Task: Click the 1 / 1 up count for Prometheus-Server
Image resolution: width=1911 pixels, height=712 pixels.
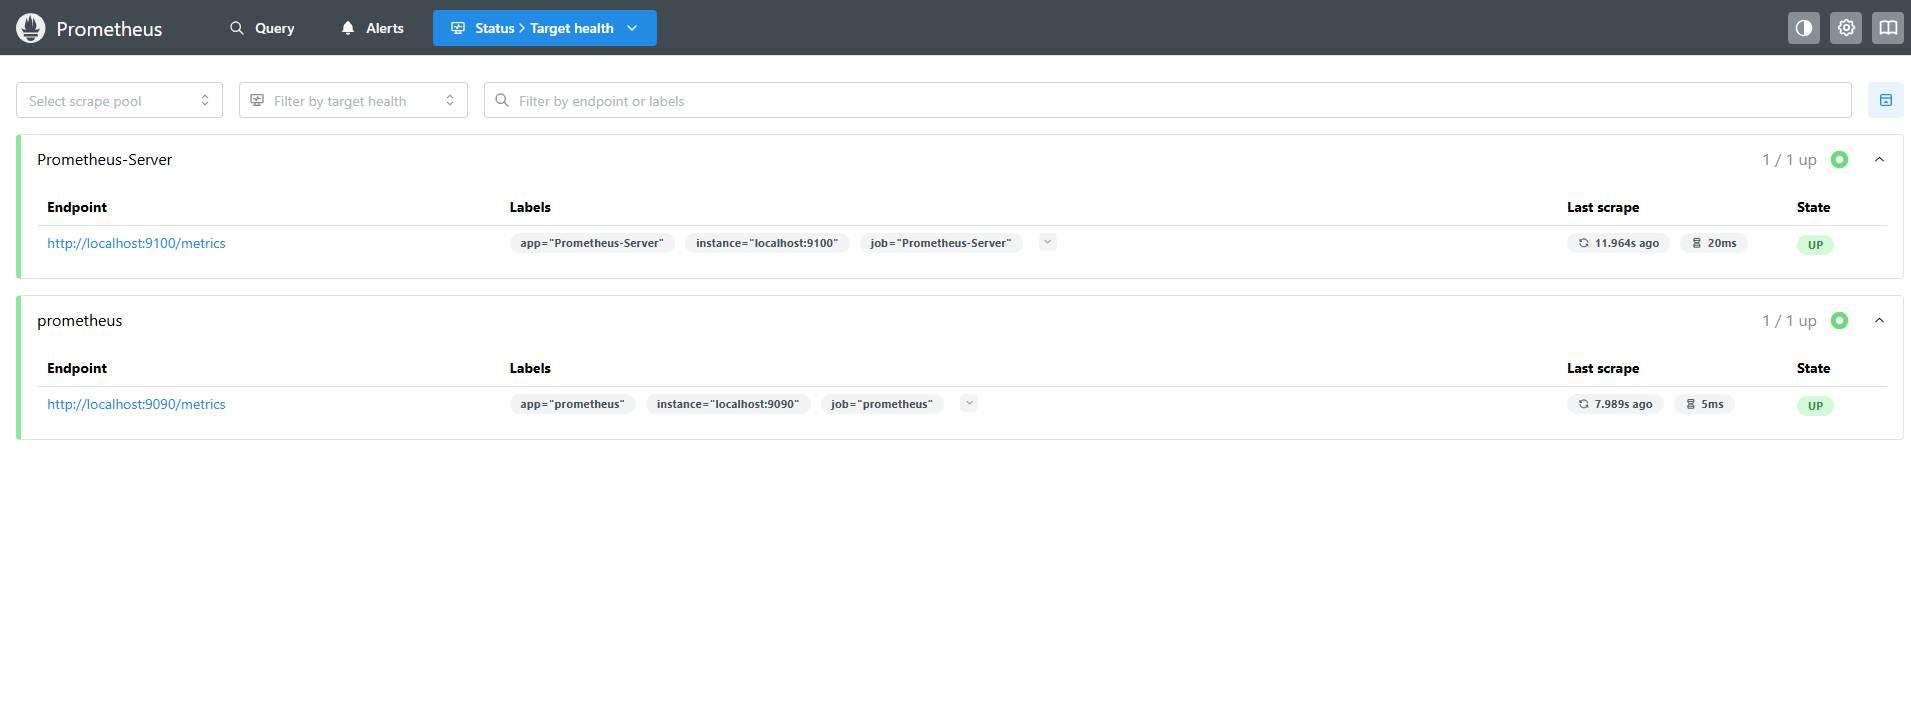Action: [1789, 160]
